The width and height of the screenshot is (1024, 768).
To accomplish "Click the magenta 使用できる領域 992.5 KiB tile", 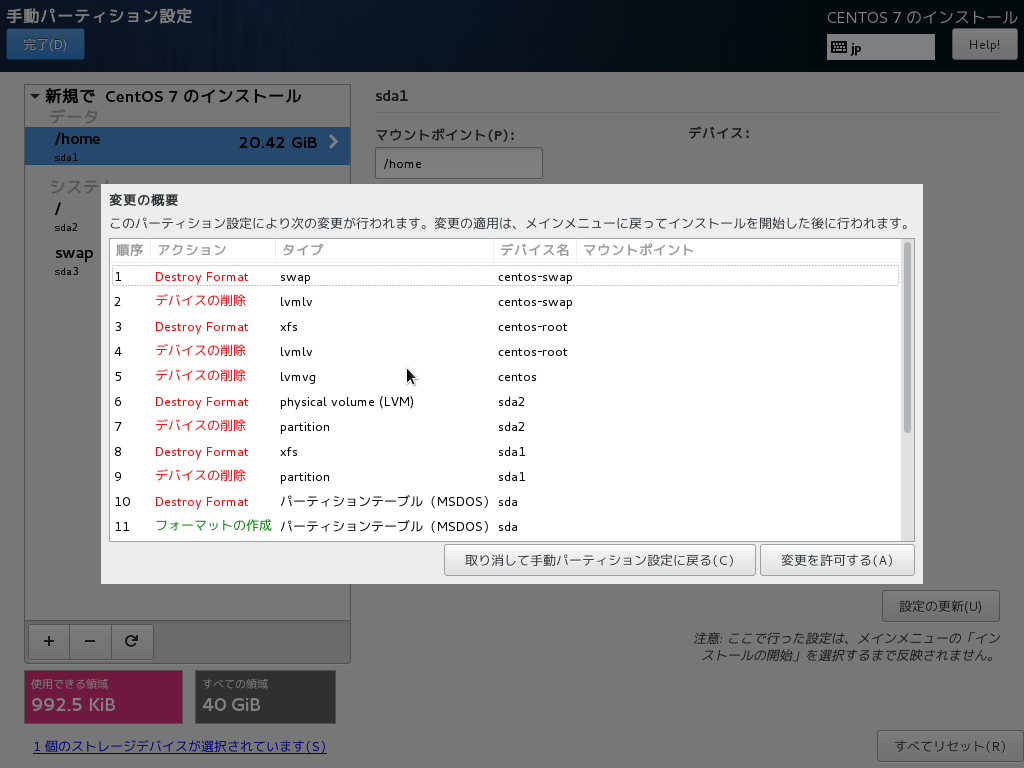I will [x=103, y=696].
